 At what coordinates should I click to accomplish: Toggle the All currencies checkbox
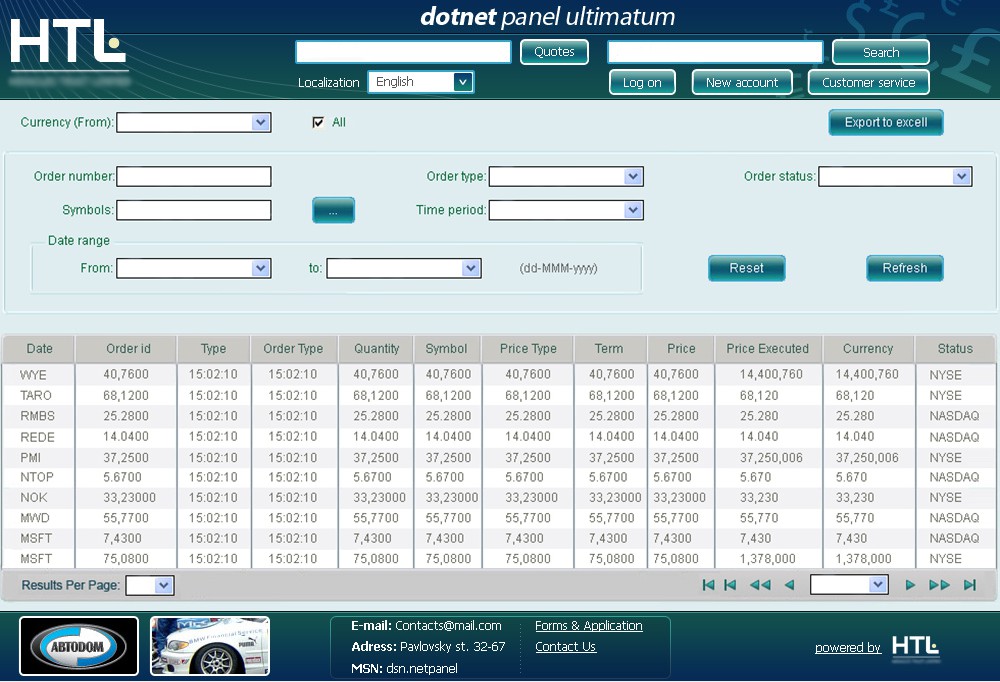[318, 122]
